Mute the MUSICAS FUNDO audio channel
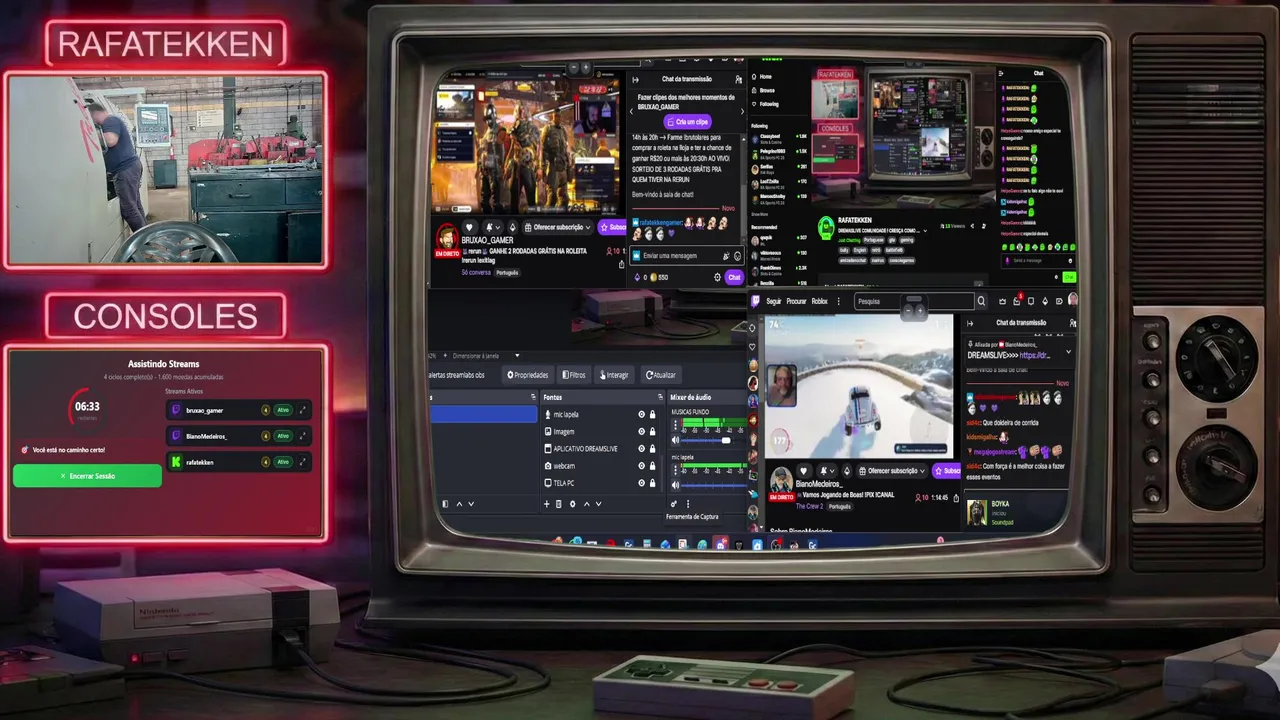The width and height of the screenshot is (1280, 720). [675, 440]
